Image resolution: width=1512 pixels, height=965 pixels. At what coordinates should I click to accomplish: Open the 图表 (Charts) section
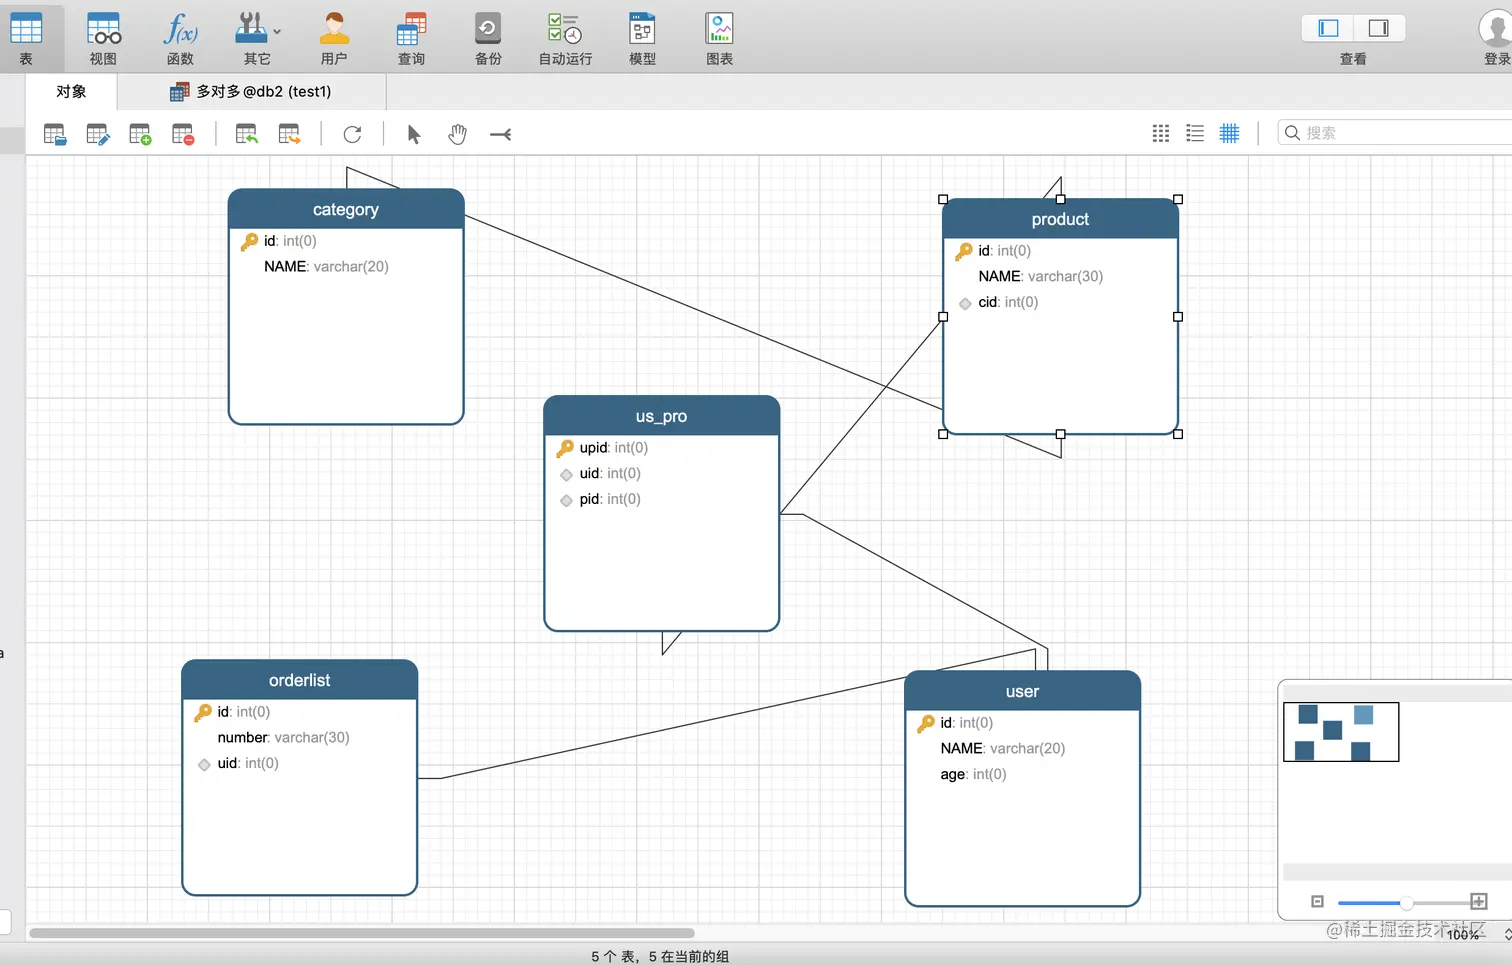coord(719,38)
